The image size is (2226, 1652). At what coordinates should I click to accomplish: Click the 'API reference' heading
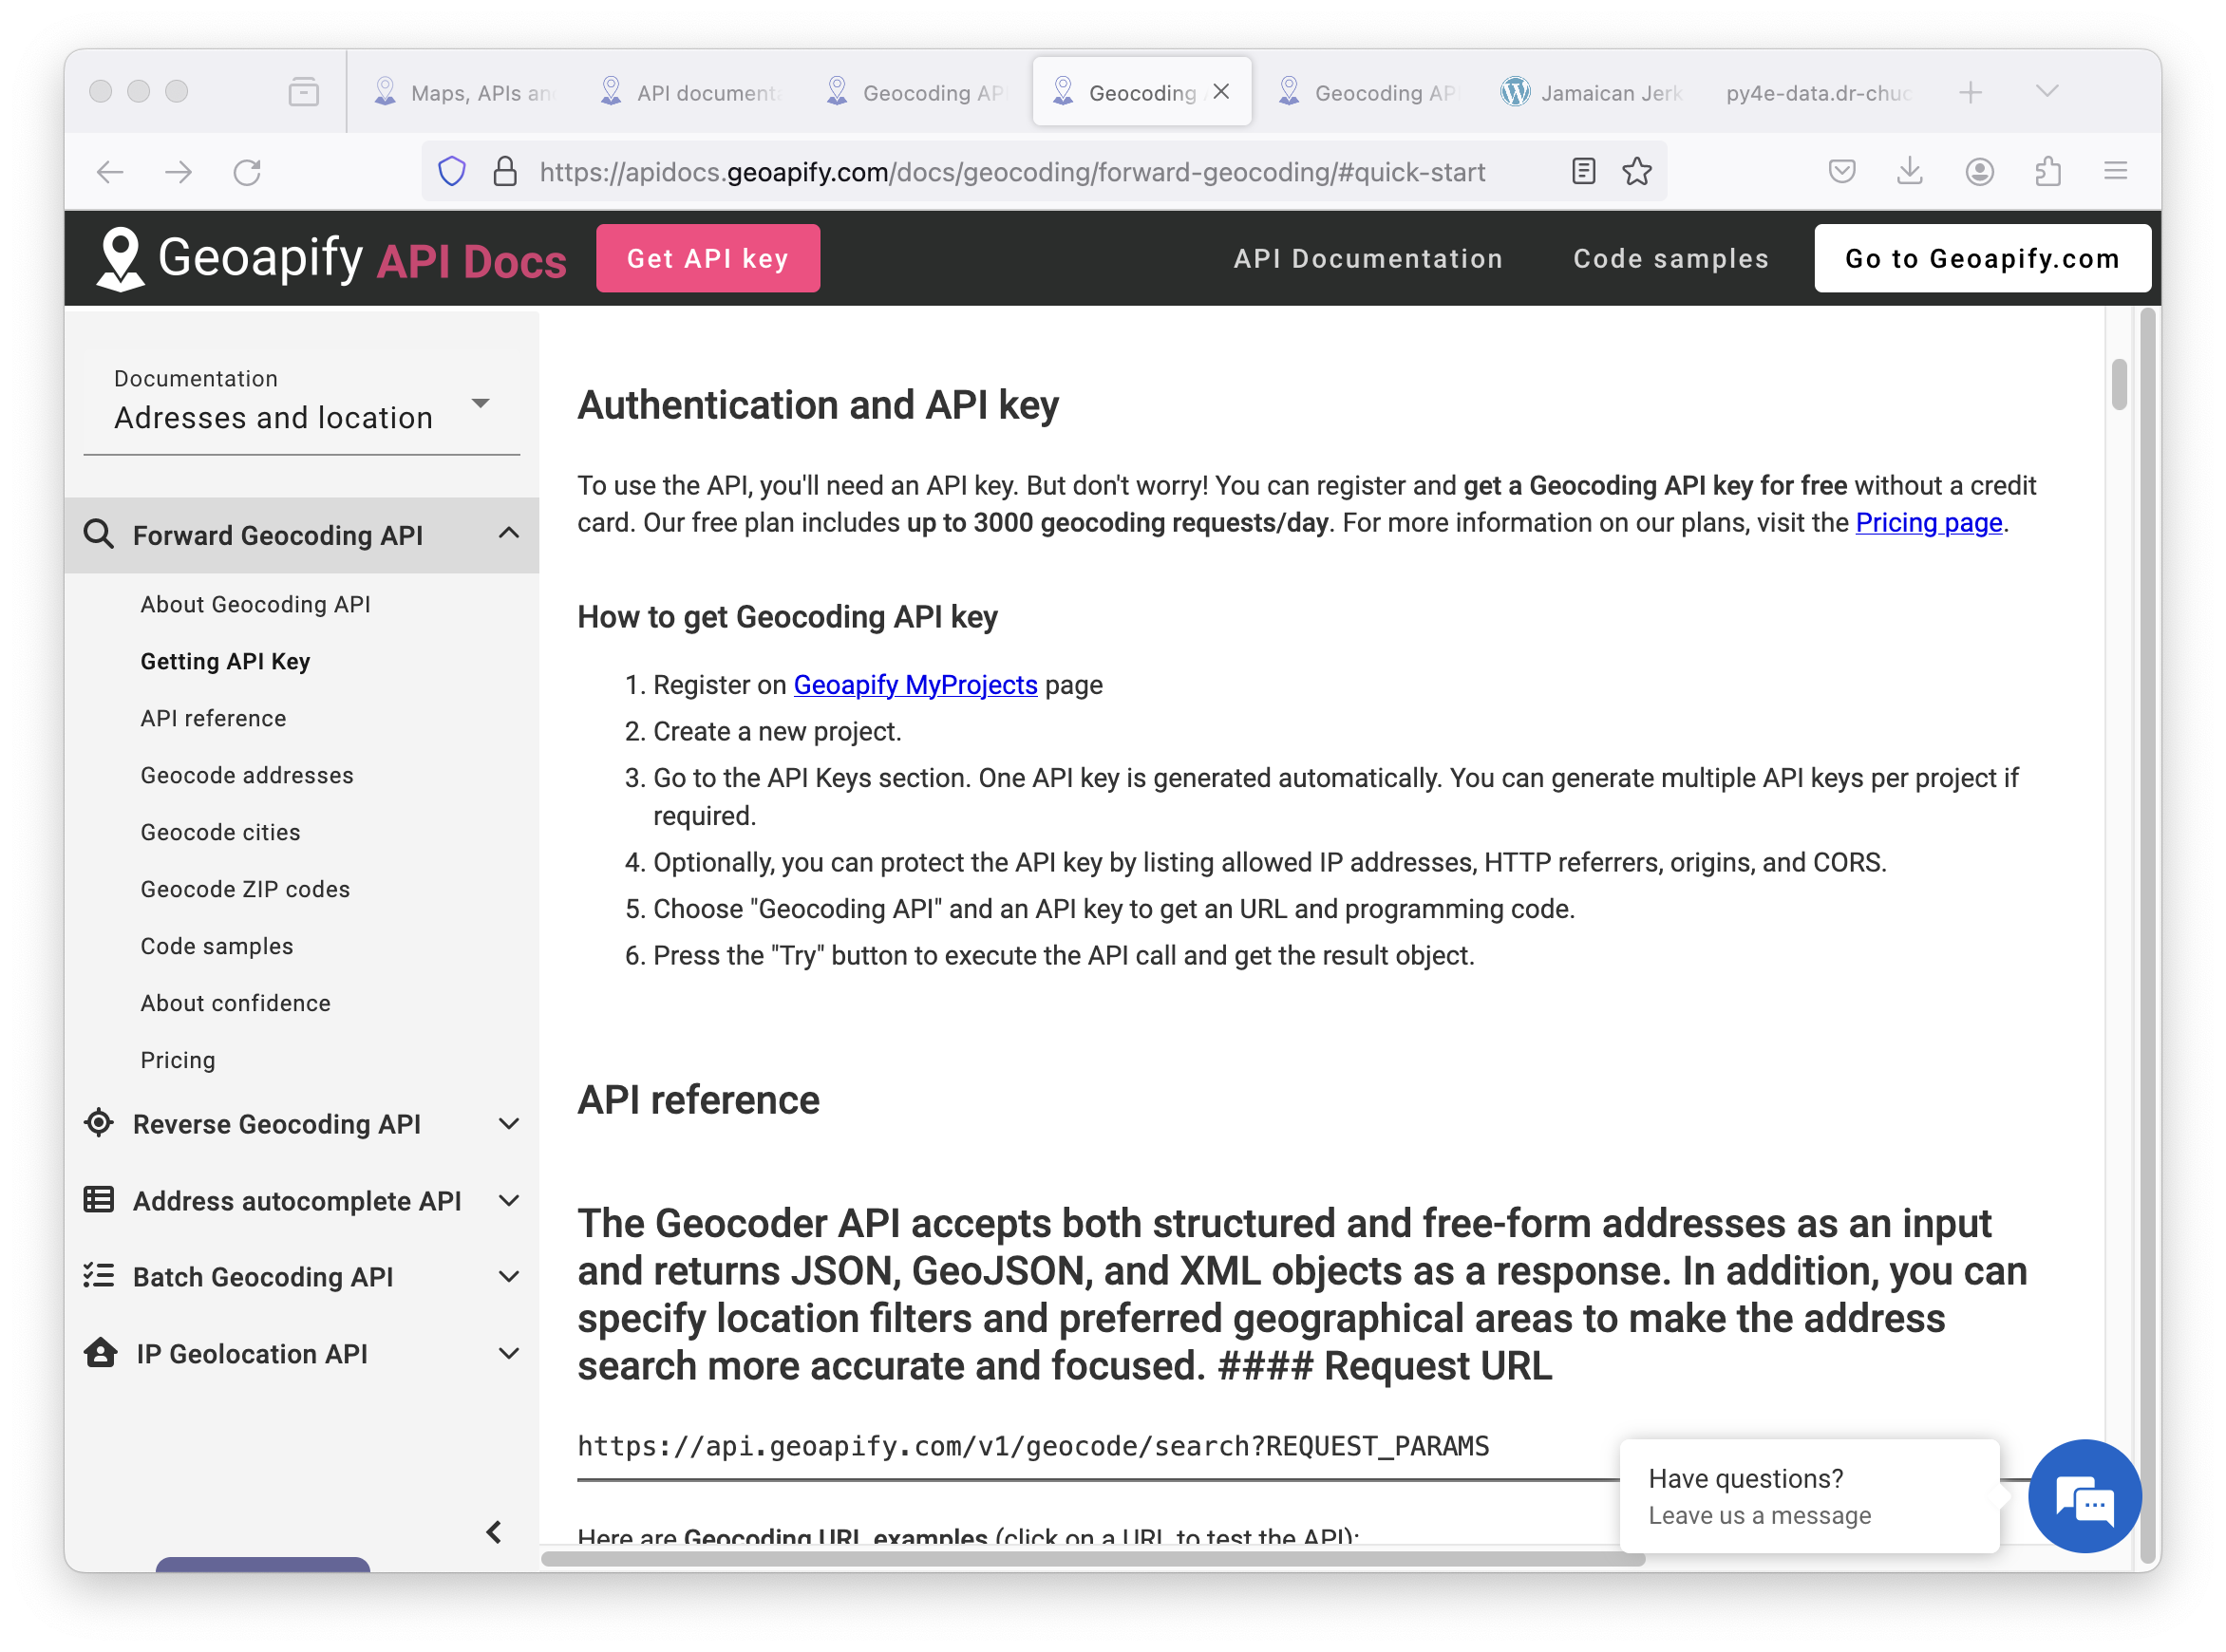click(x=698, y=1100)
